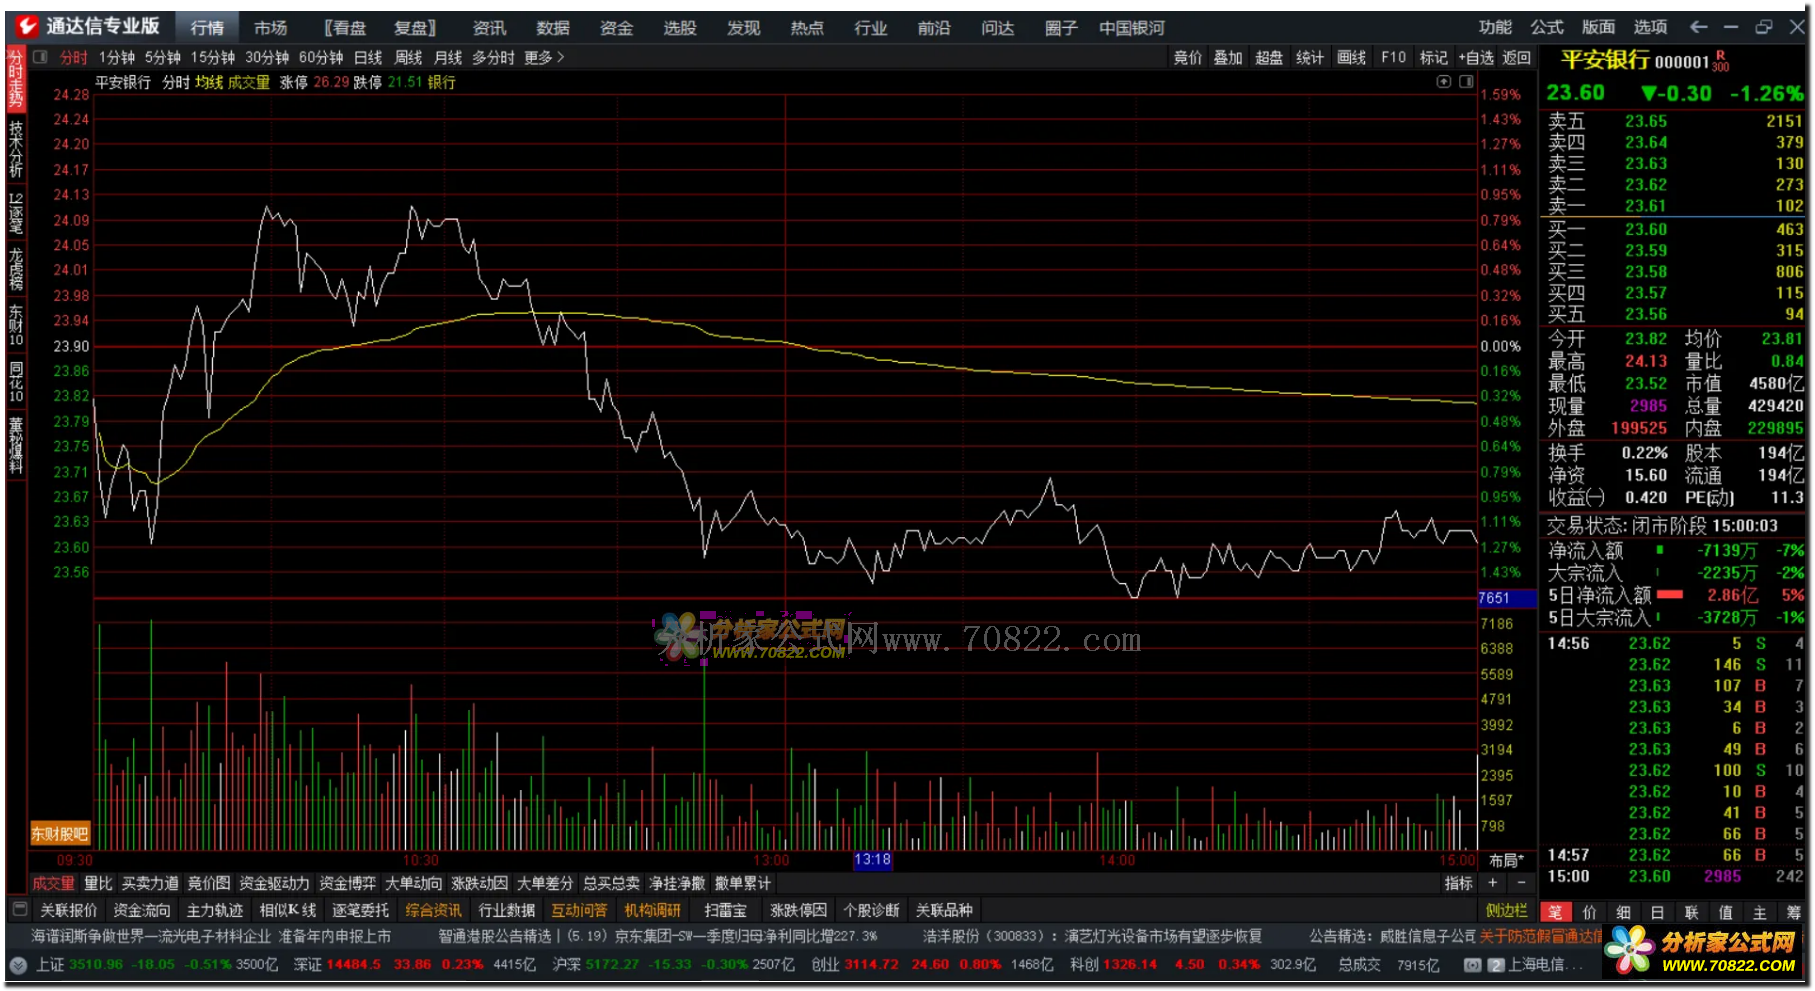This screenshot has height=991, width=1815.
Task: Open the 布局 layout dropdown
Action: click(x=1507, y=861)
